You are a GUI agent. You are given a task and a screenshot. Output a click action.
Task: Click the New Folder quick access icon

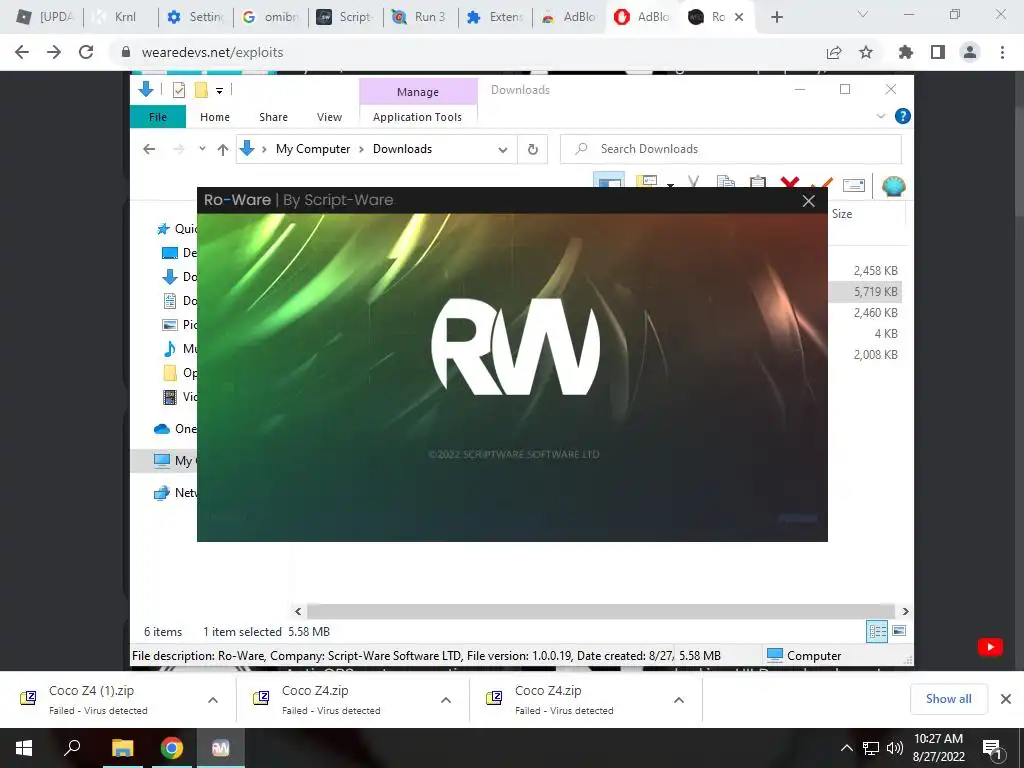[201, 90]
